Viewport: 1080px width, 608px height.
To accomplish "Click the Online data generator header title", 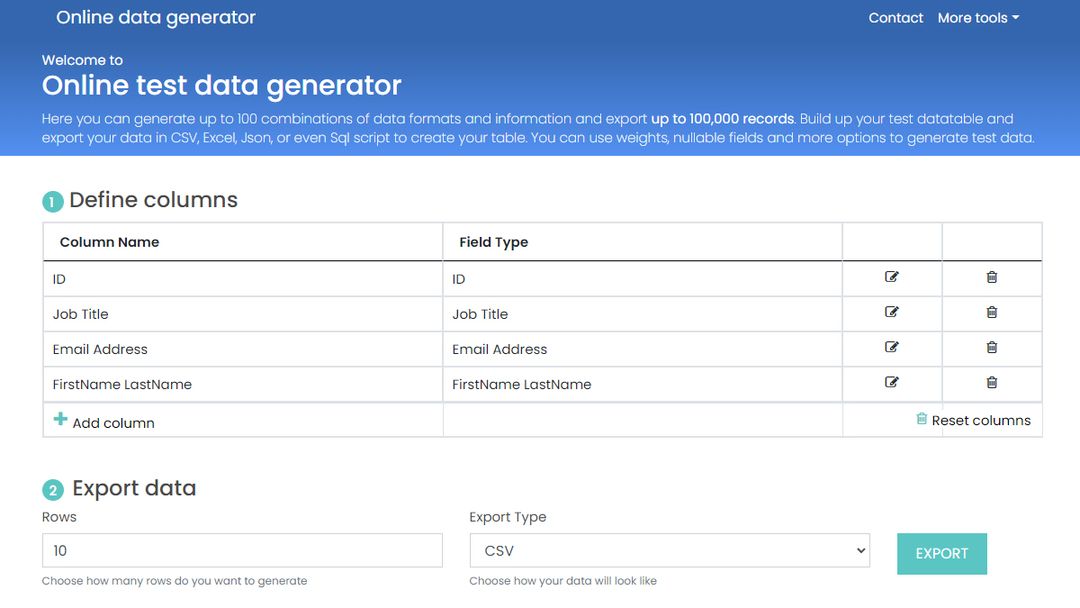I will pos(155,17).
